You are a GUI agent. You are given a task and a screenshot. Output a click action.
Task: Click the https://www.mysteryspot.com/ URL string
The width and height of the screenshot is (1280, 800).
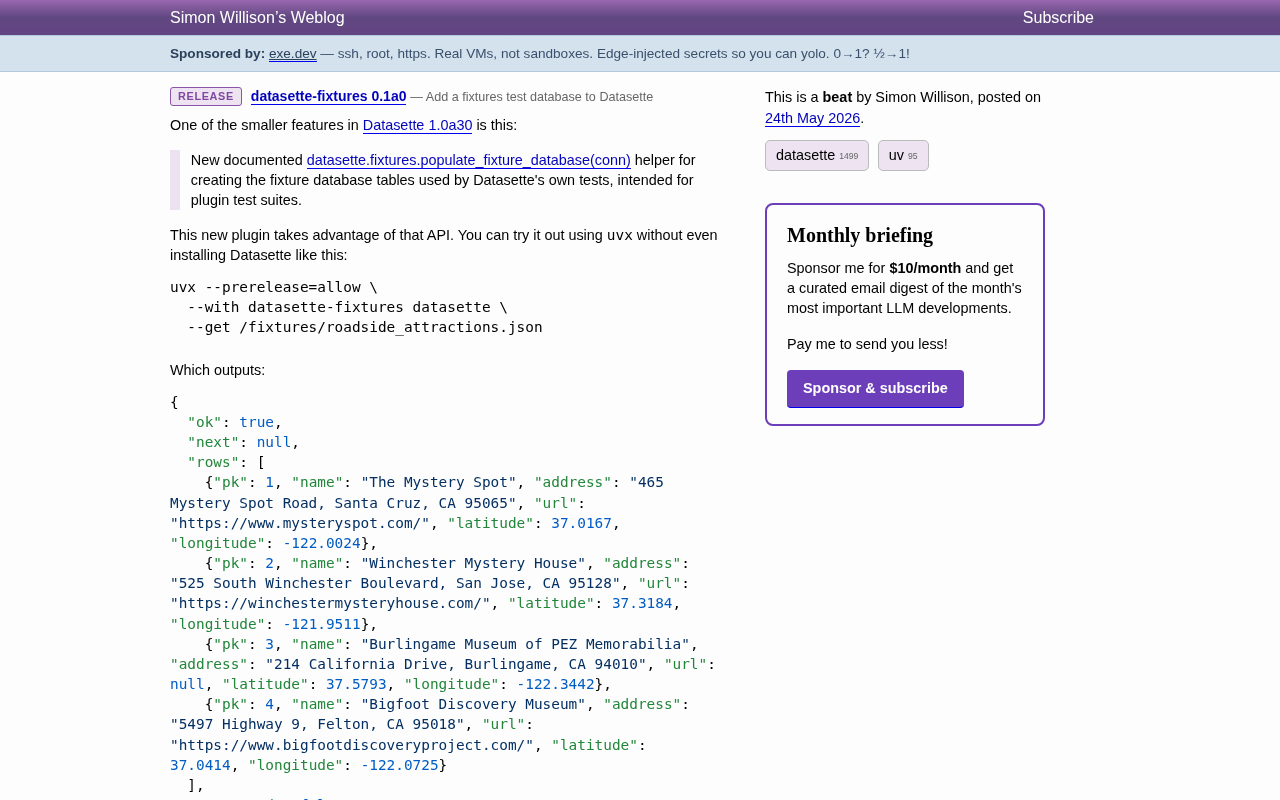pyautogui.click(x=300, y=523)
